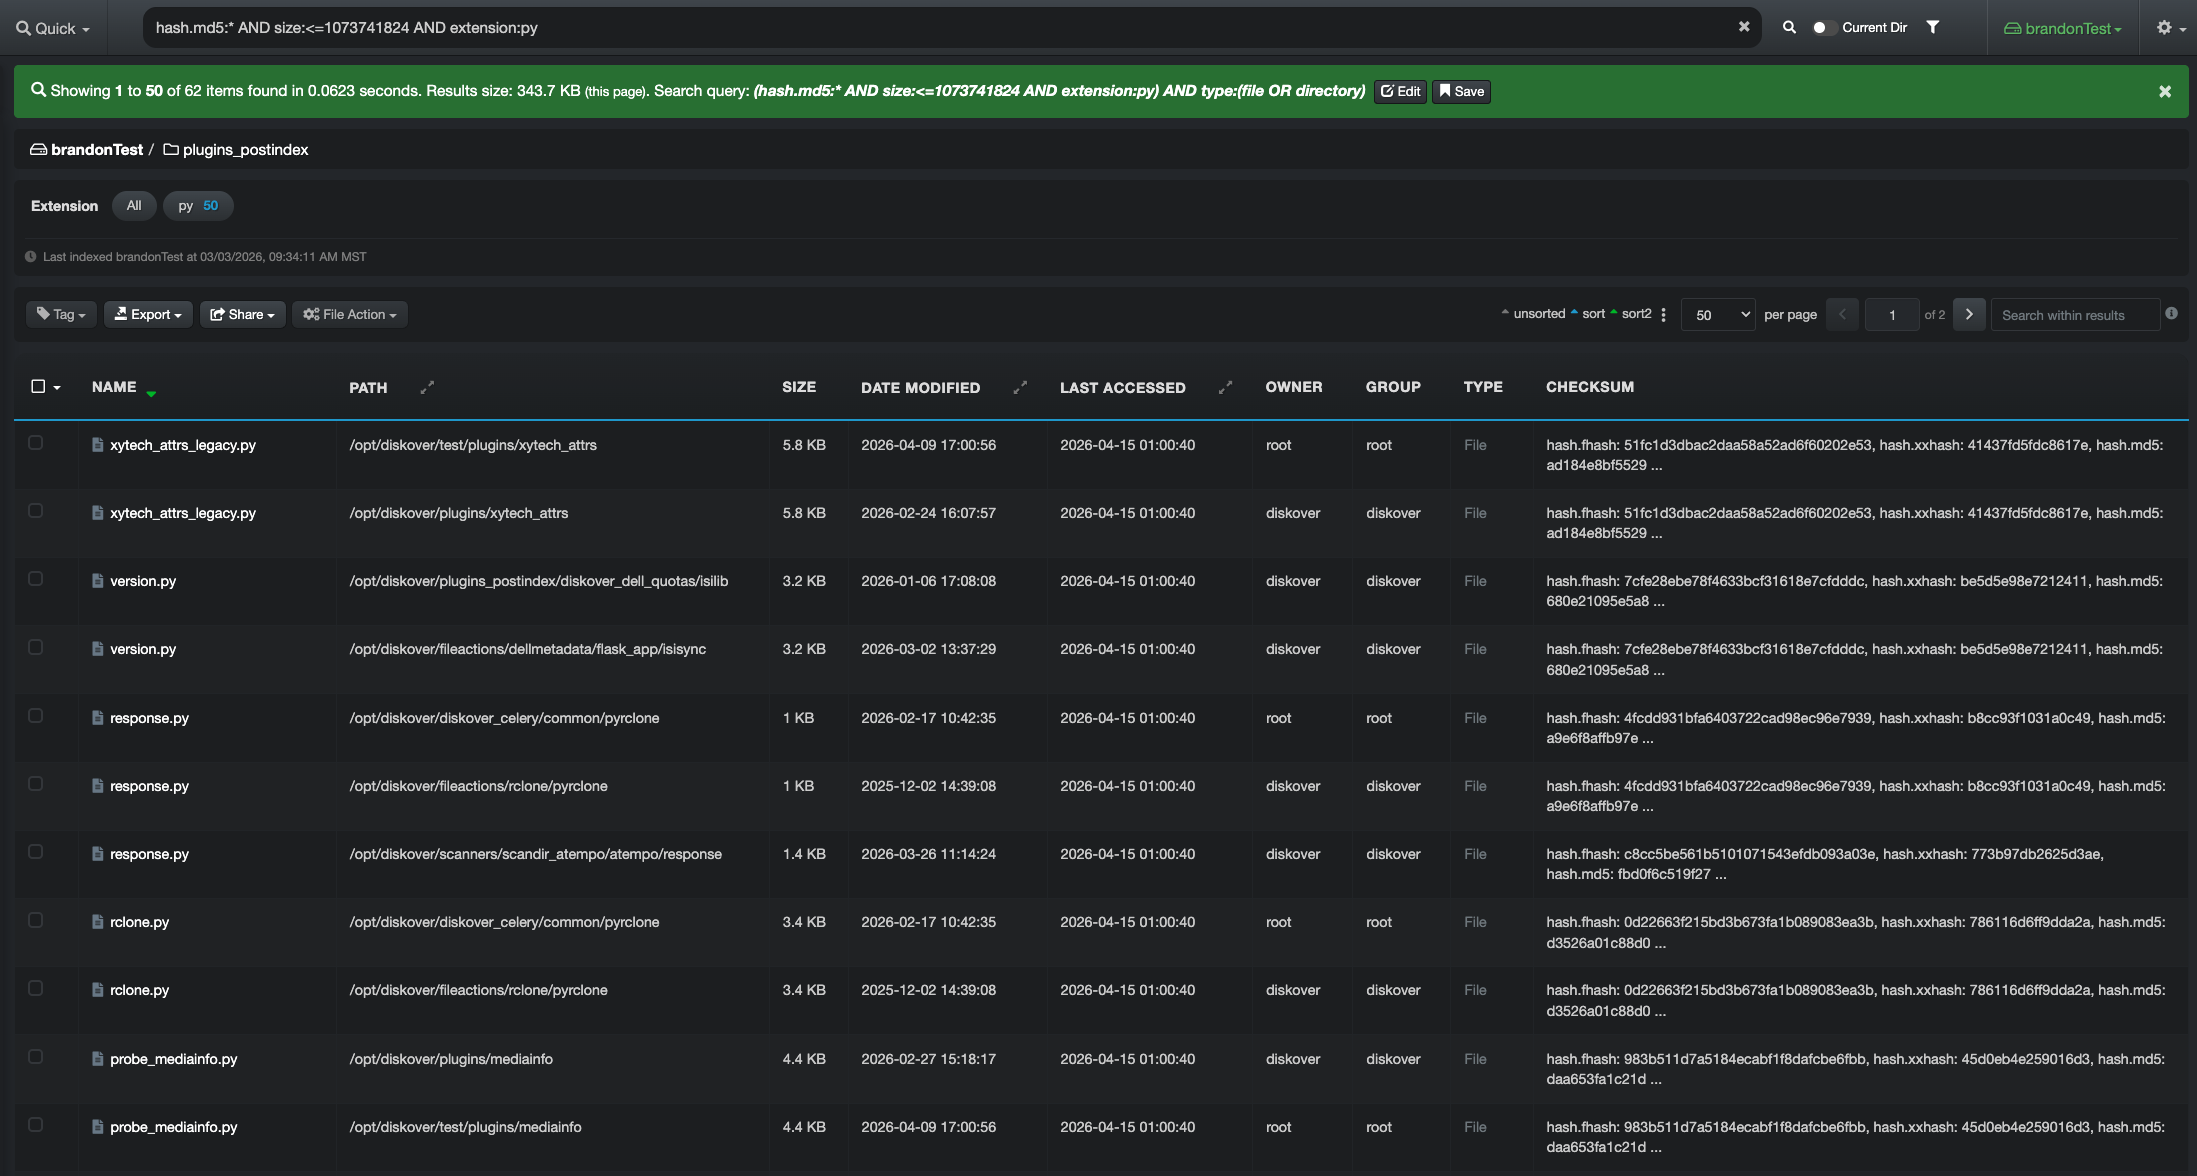Open the filter funnel icon
Screen dimensions: 2197x1176
[1933, 27]
